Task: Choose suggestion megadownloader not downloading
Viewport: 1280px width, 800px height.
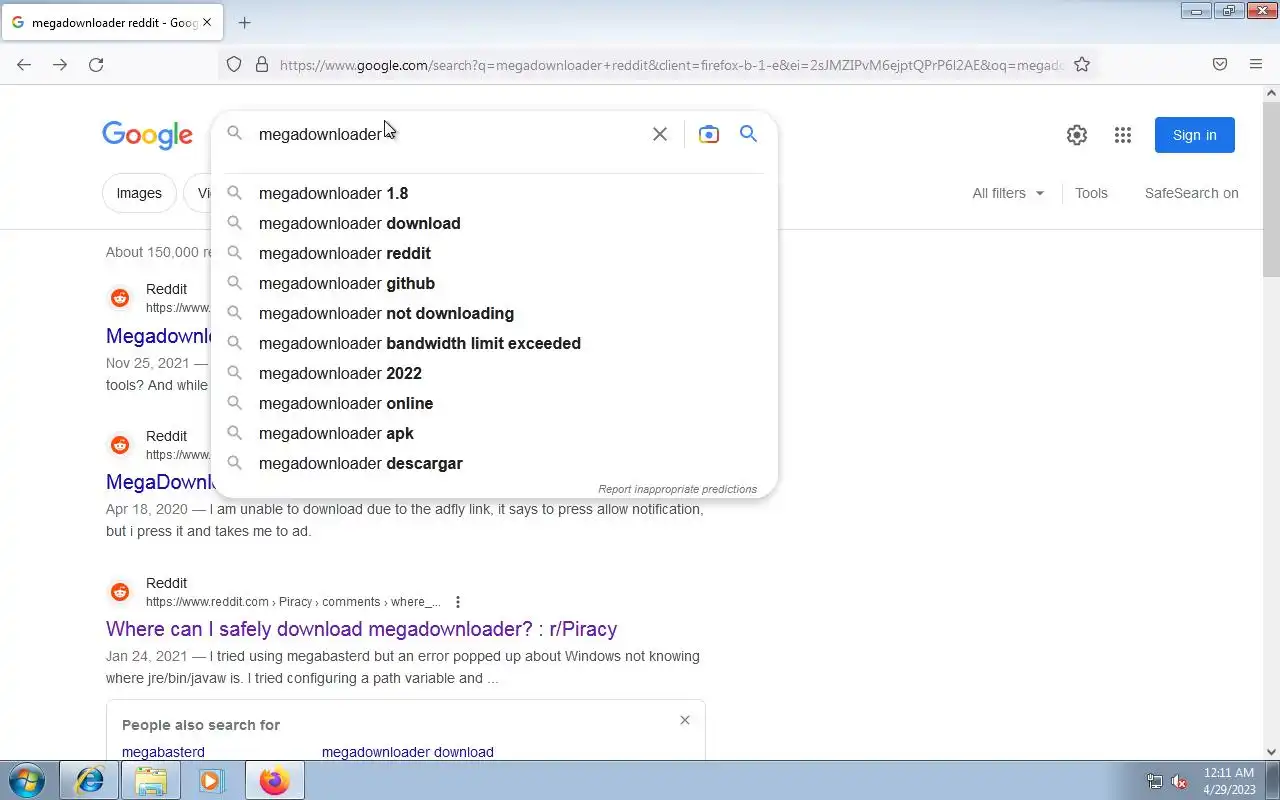Action: coord(495,313)
